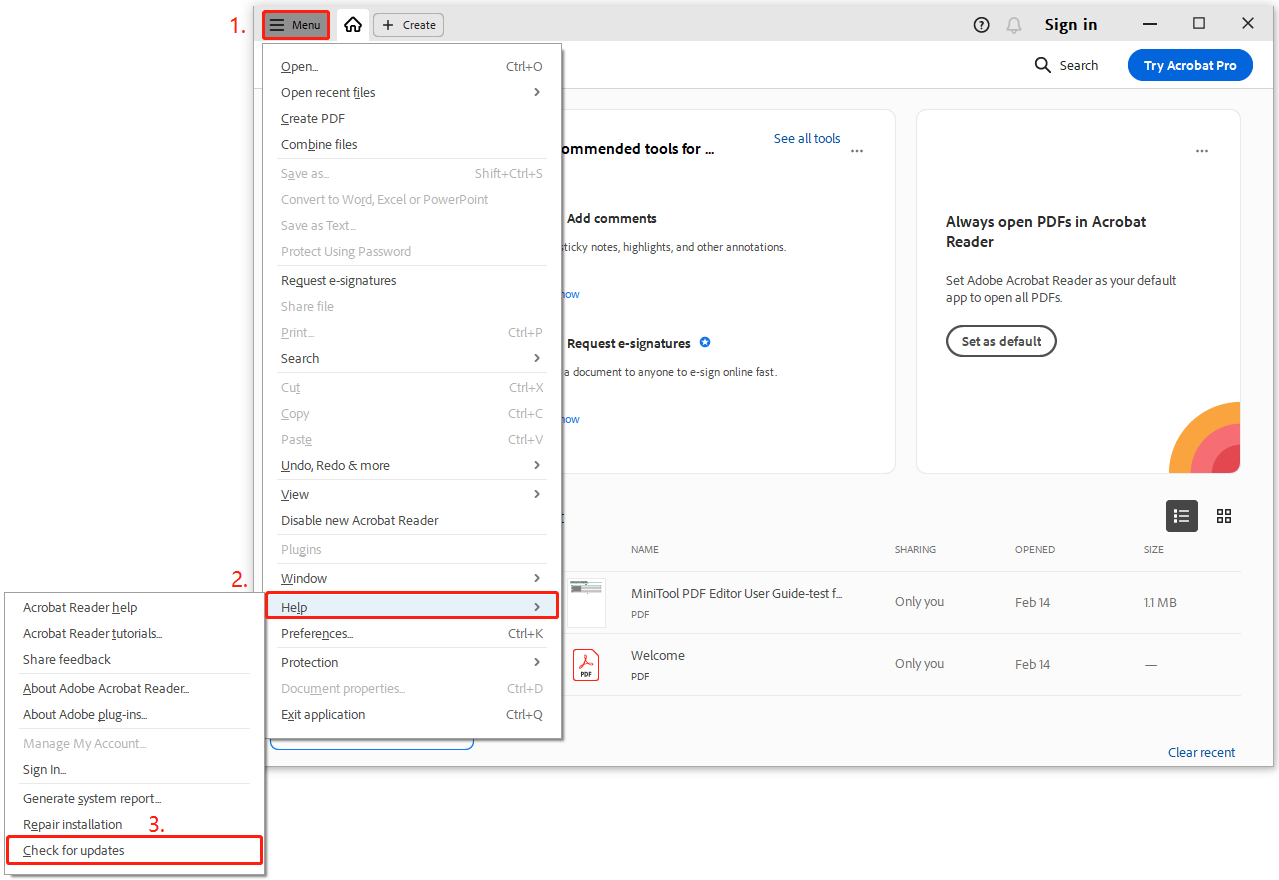Open the ellipsis menu on default-app card

click(1202, 151)
